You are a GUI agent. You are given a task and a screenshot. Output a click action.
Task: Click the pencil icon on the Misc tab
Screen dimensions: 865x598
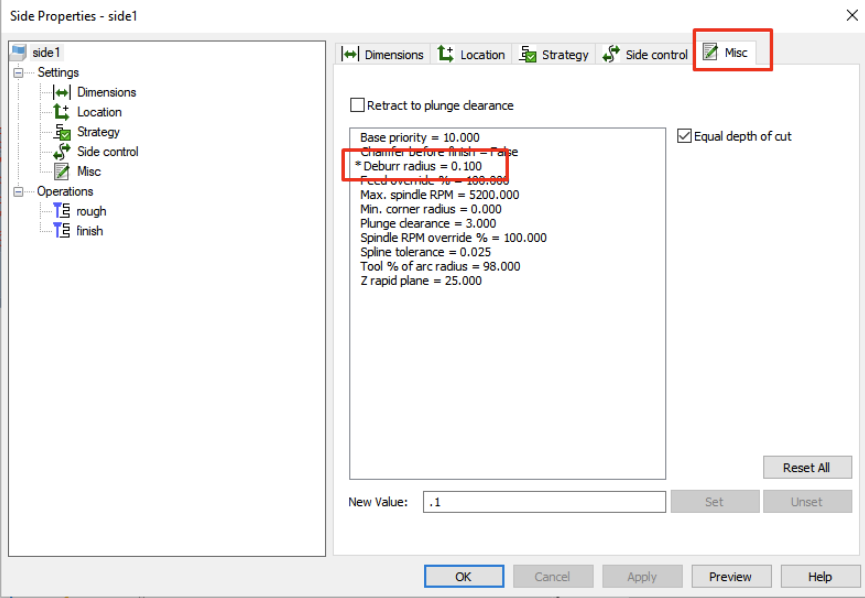pos(711,54)
